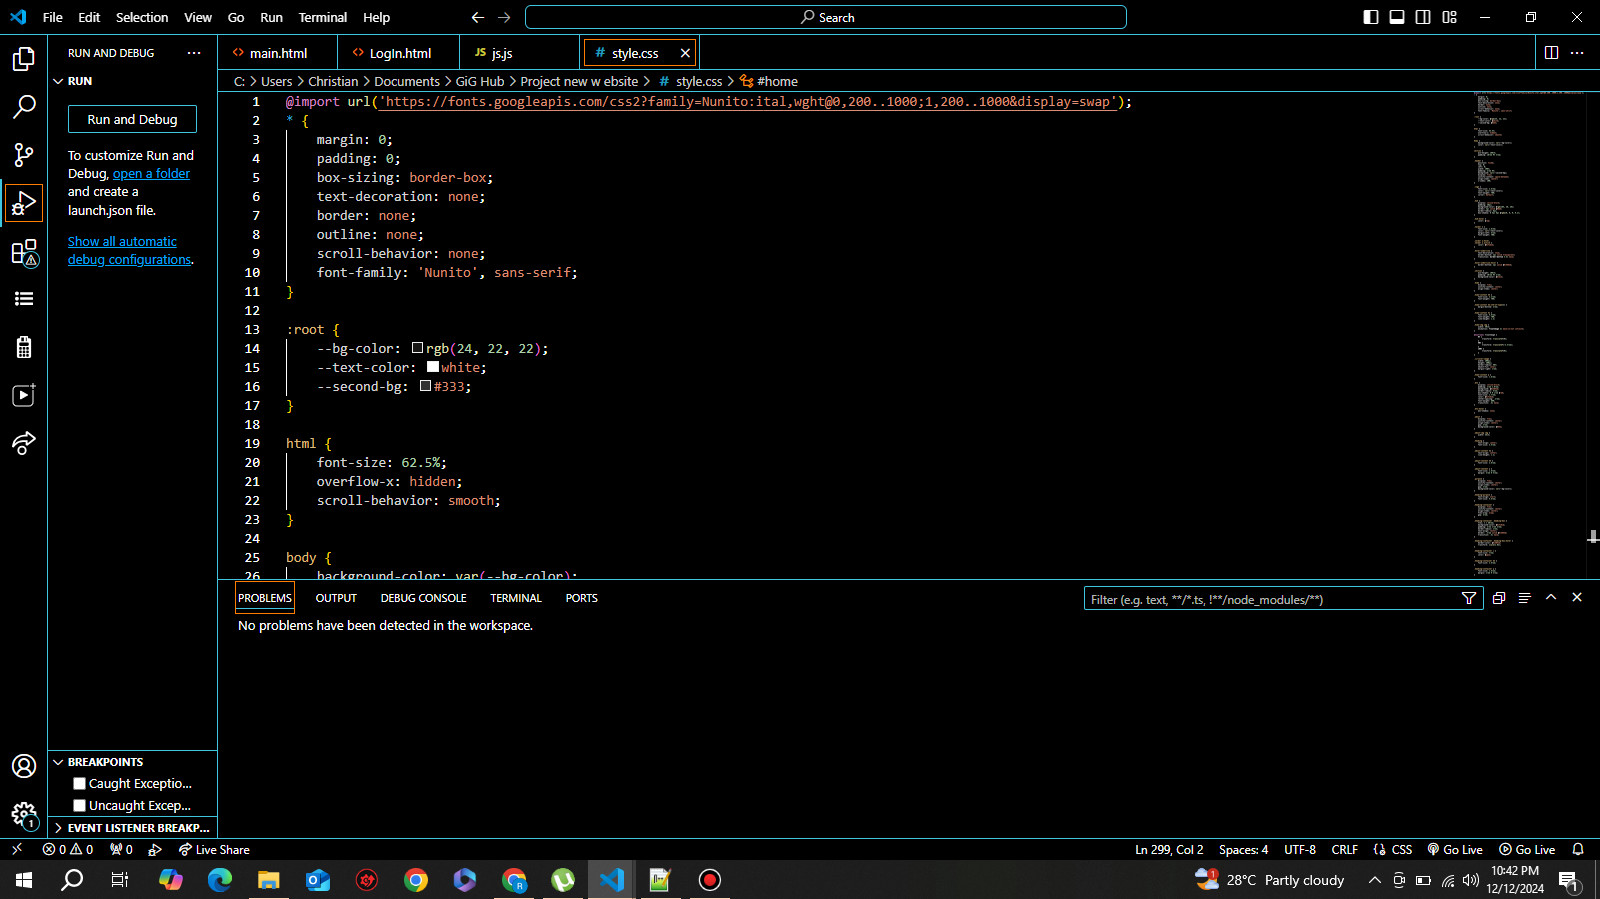Viewport: 1600px width, 899px height.
Task: Toggle the panel visibility layout icon
Action: pyautogui.click(x=1397, y=17)
